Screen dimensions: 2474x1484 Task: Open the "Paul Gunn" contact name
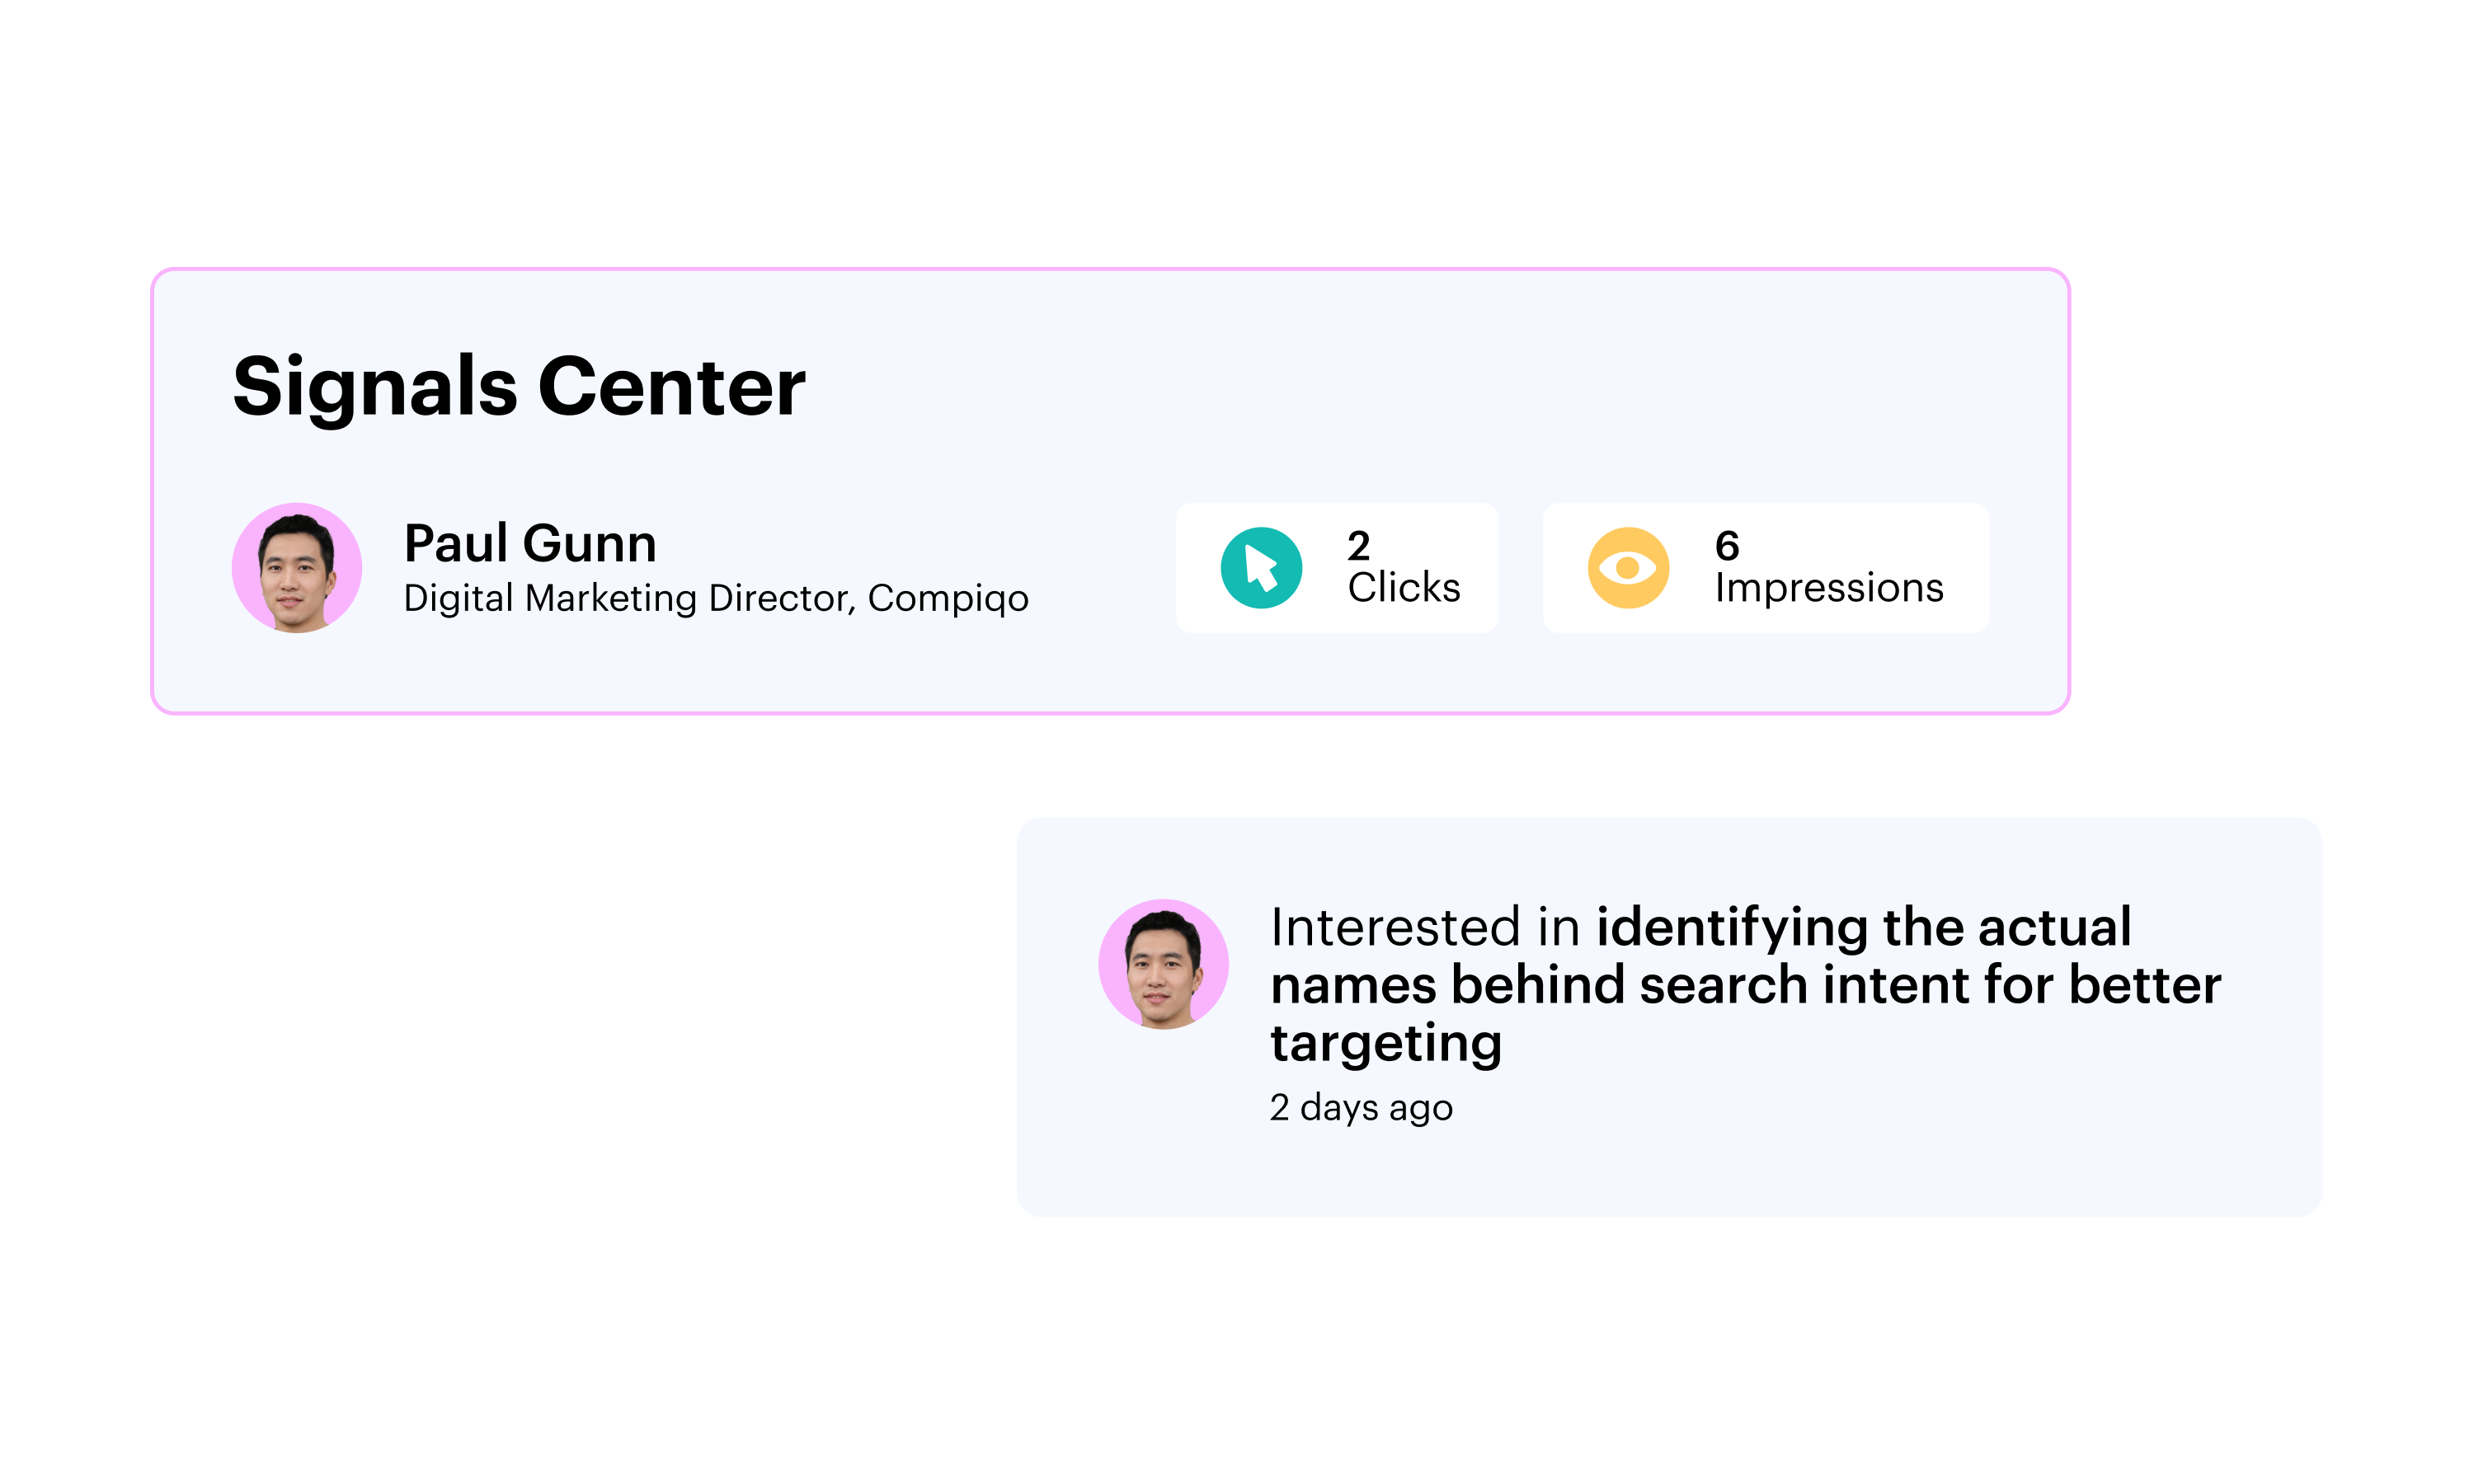tap(530, 543)
